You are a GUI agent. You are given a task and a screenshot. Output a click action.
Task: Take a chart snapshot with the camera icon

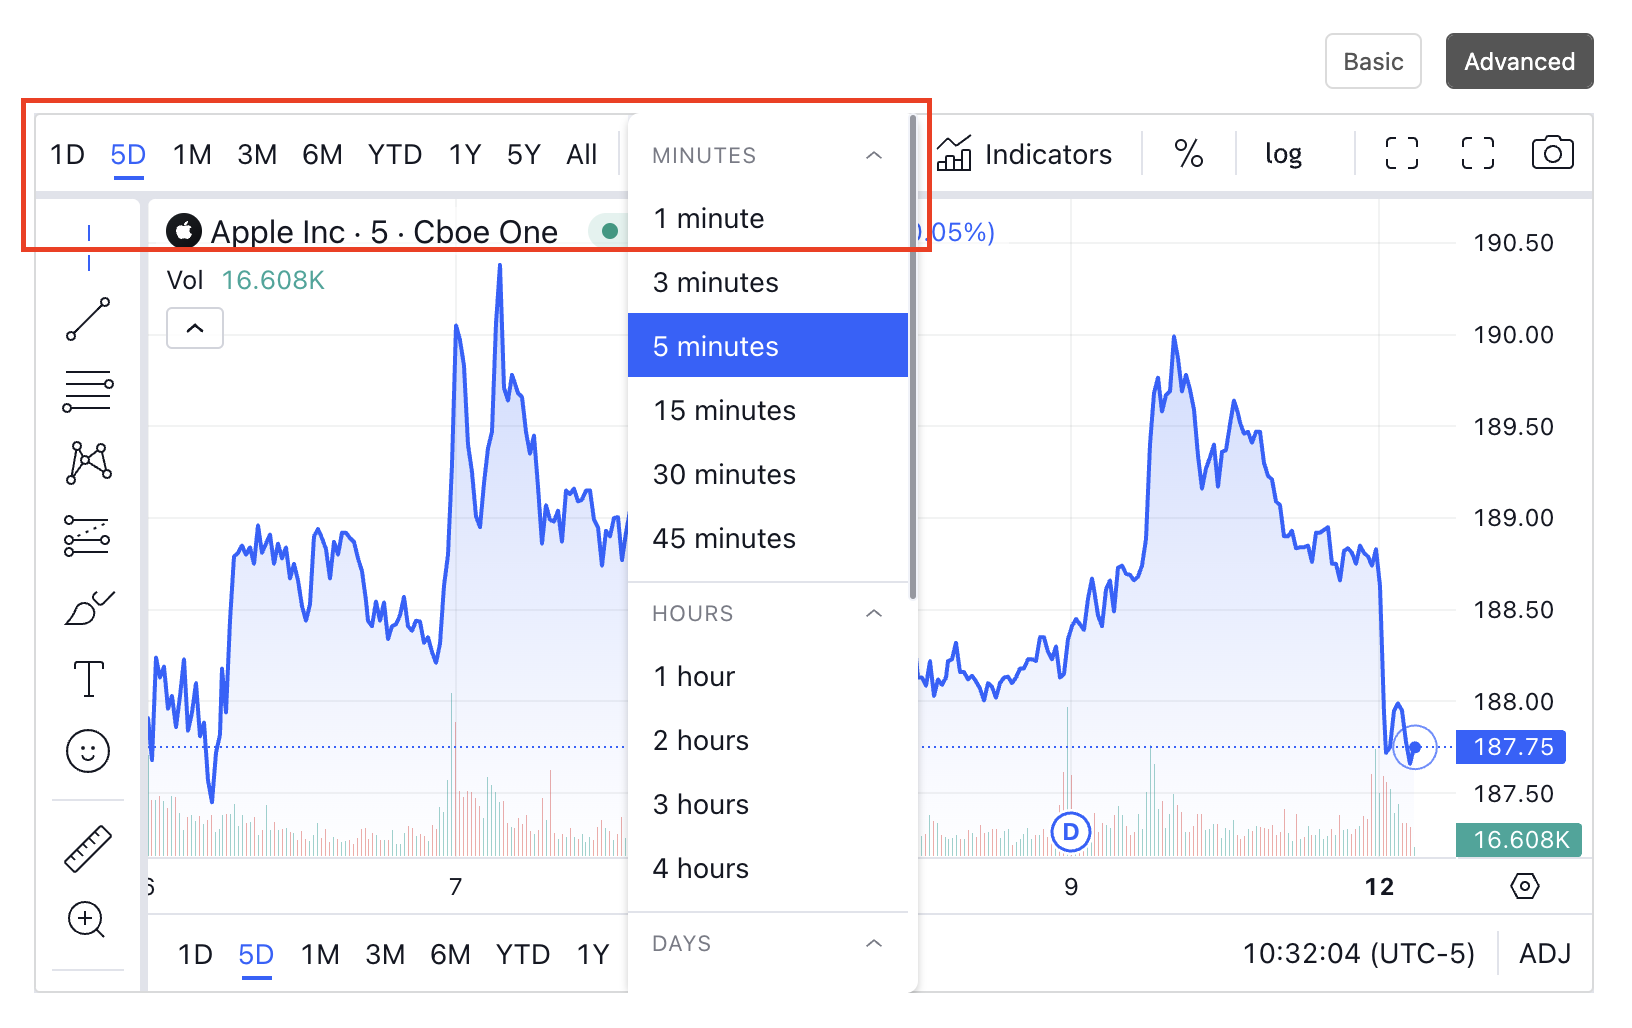(1552, 153)
